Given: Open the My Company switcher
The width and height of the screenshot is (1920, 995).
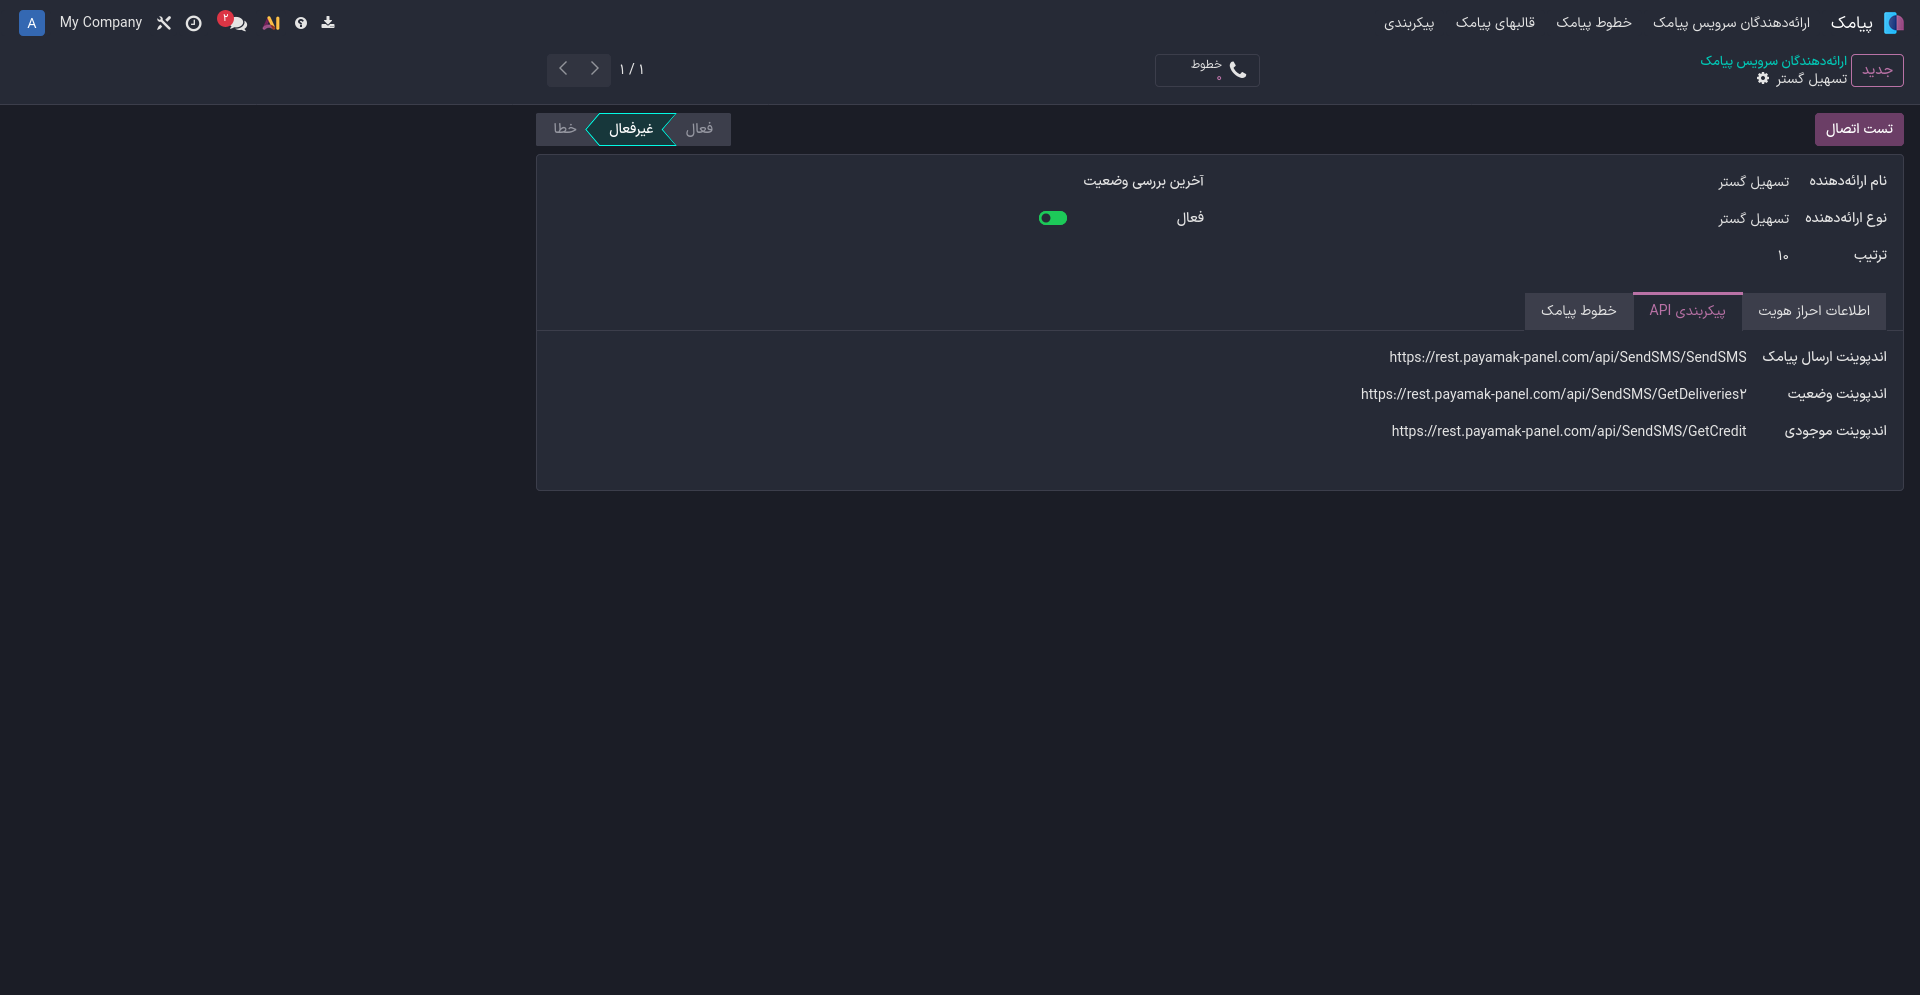Looking at the screenshot, I should 101,23.
